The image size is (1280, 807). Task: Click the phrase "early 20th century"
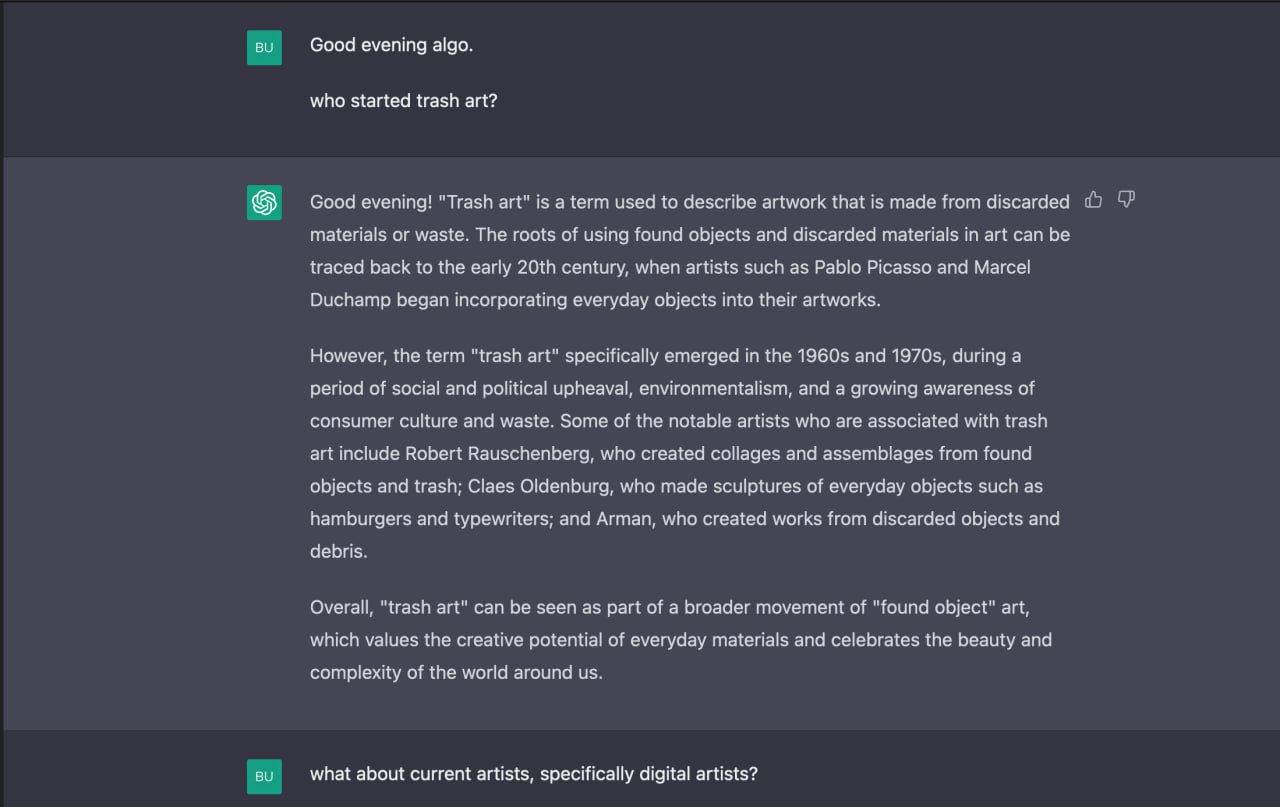(x=548, y=267)
